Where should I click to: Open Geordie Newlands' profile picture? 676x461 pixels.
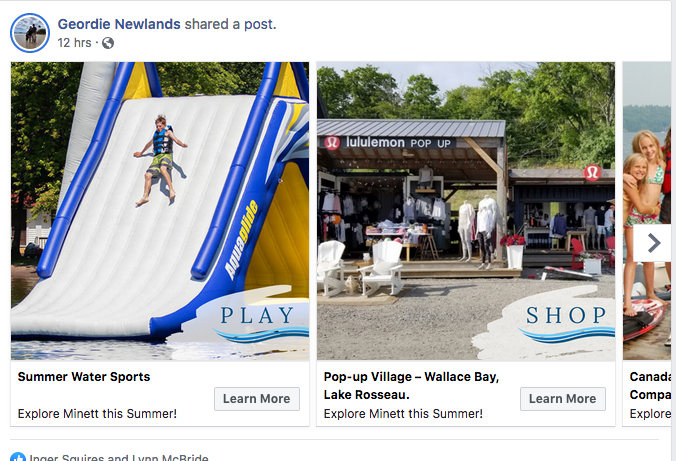pyautogui.click(x=30, y=33)
